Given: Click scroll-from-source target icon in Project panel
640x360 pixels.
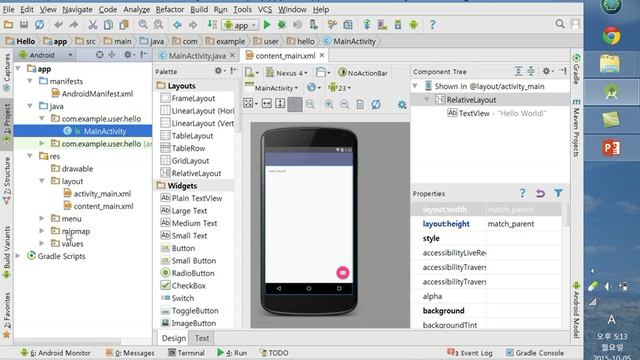Looking at the screenshot, I should pos(99,54).
